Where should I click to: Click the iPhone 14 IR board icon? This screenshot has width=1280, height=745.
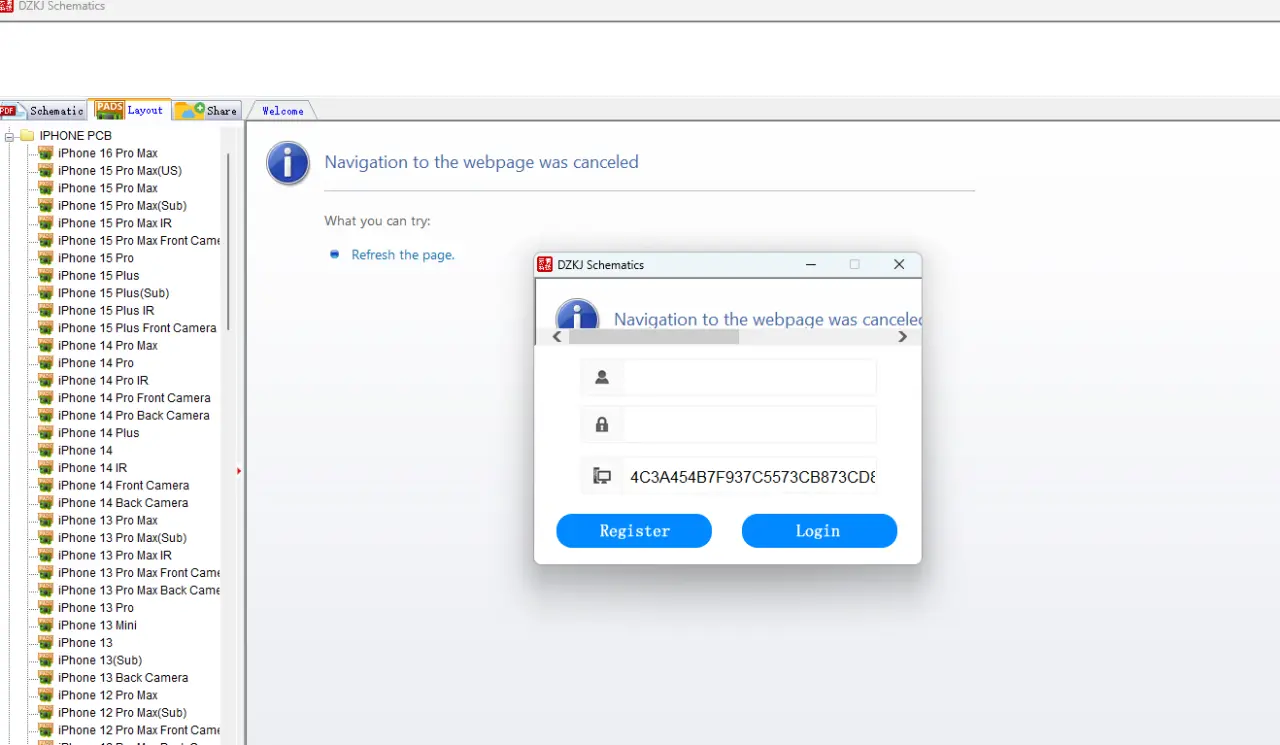(45, 468)
